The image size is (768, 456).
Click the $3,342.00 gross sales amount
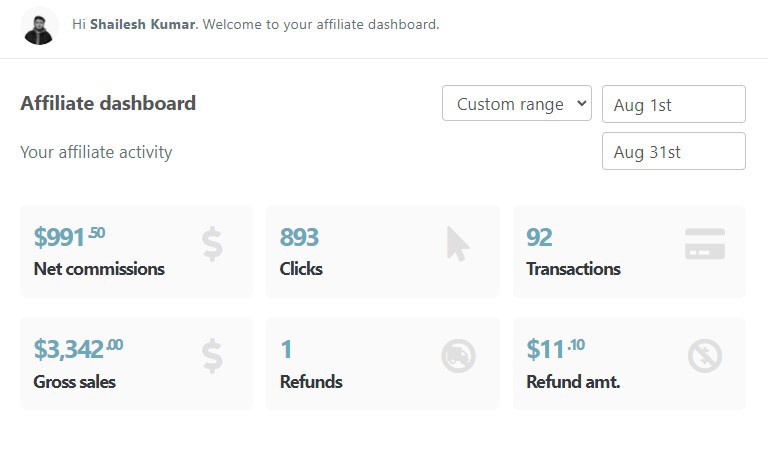(78, 349)
